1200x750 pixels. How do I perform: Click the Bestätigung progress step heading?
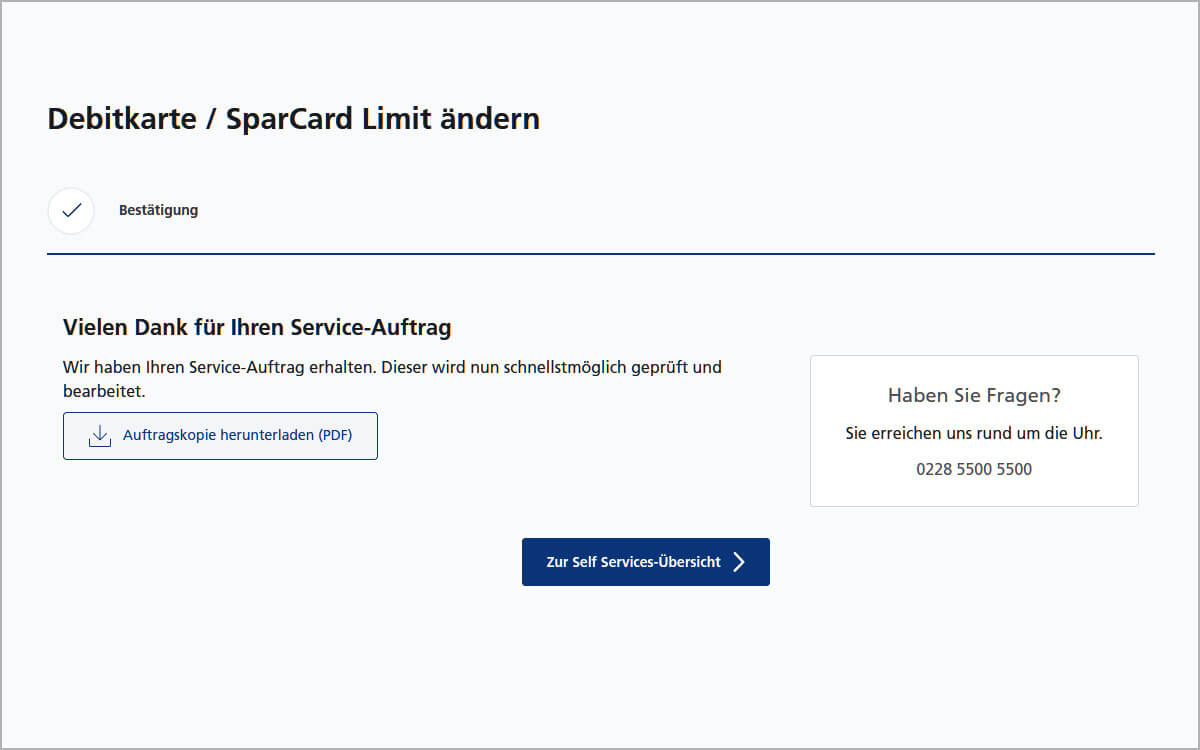point(158,210)
